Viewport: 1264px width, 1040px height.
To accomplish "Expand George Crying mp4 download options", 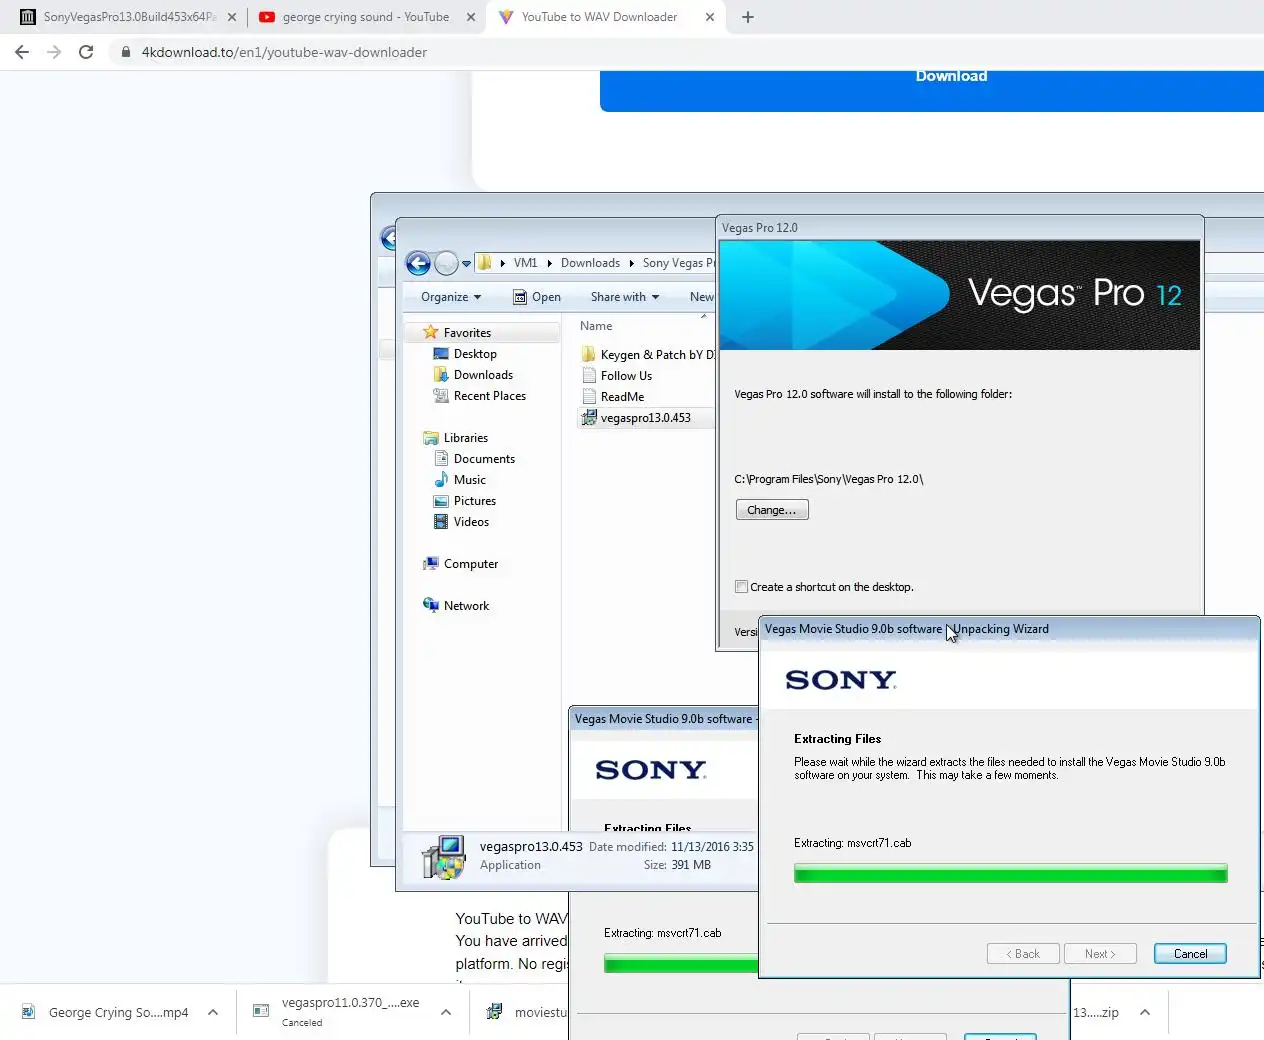I will [x=213, y=1012].
